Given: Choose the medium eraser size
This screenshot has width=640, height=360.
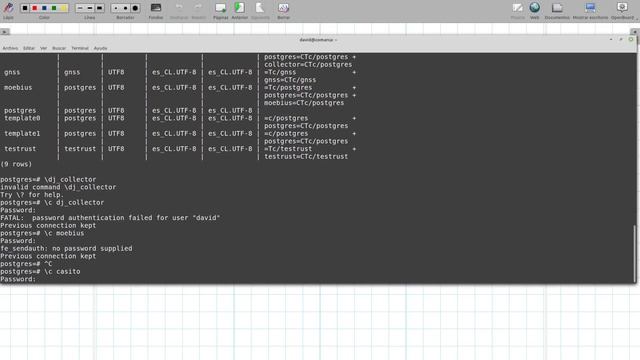Looking at the screenshot, I should [x=125, y=8].
